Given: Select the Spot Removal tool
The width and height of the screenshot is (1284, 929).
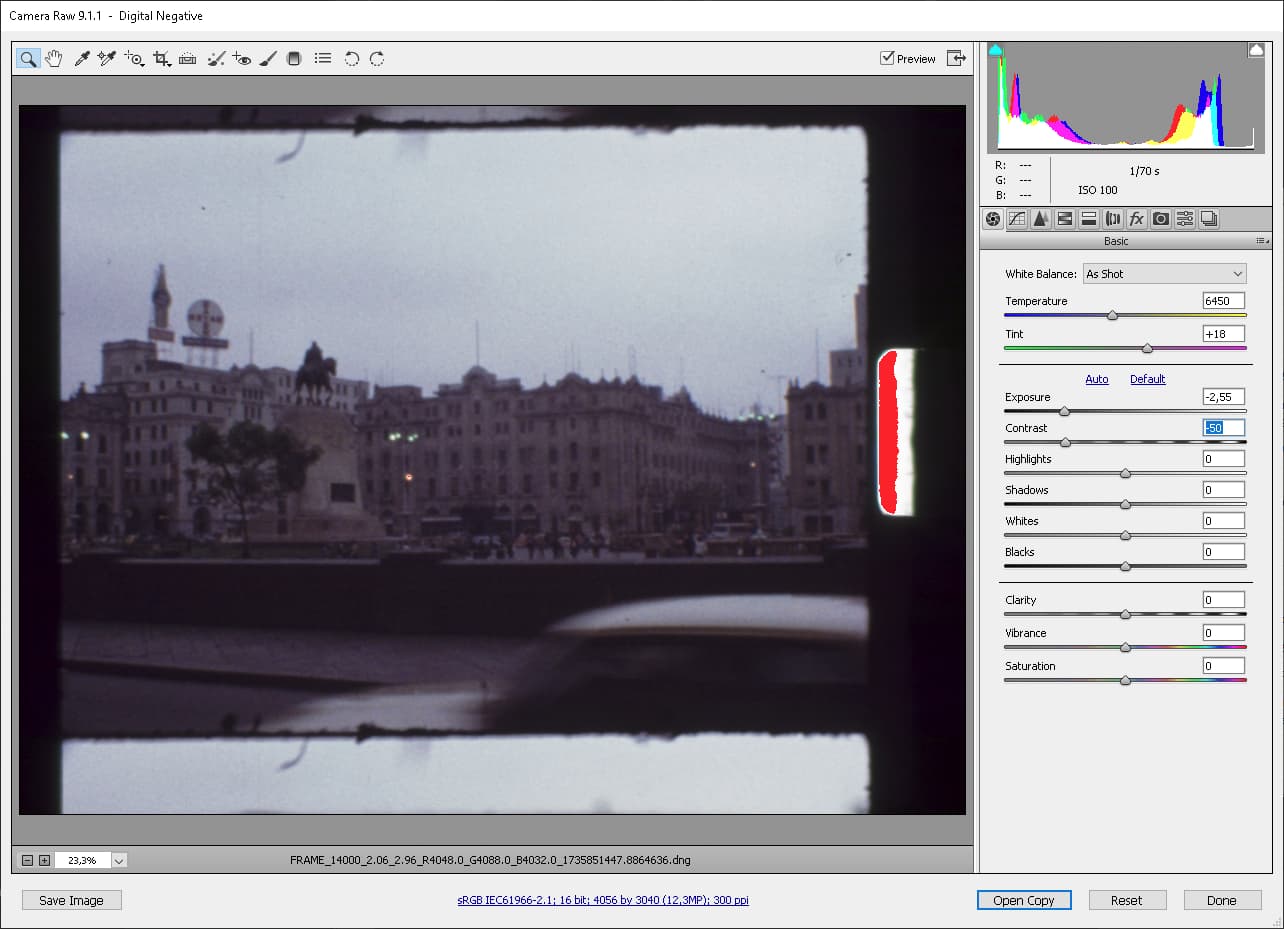Looking at the screenshot, I should click(215, 59).
